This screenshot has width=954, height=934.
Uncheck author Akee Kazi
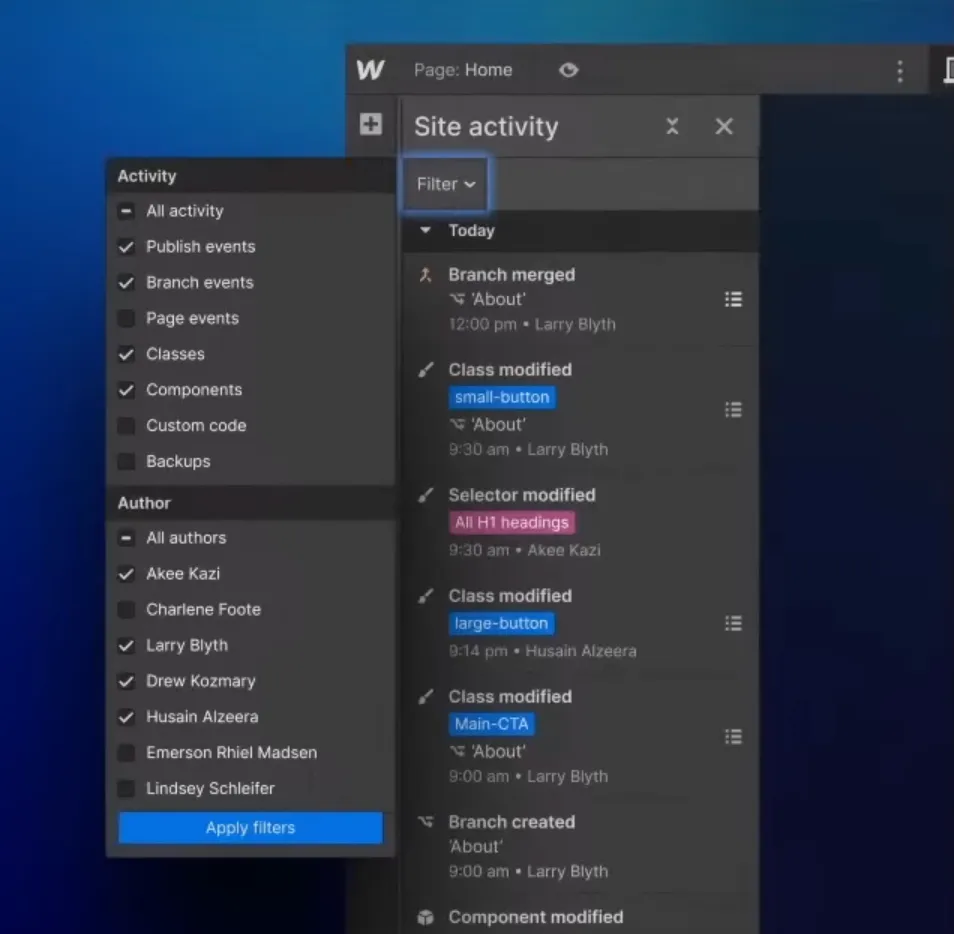(x=126, y=574)
